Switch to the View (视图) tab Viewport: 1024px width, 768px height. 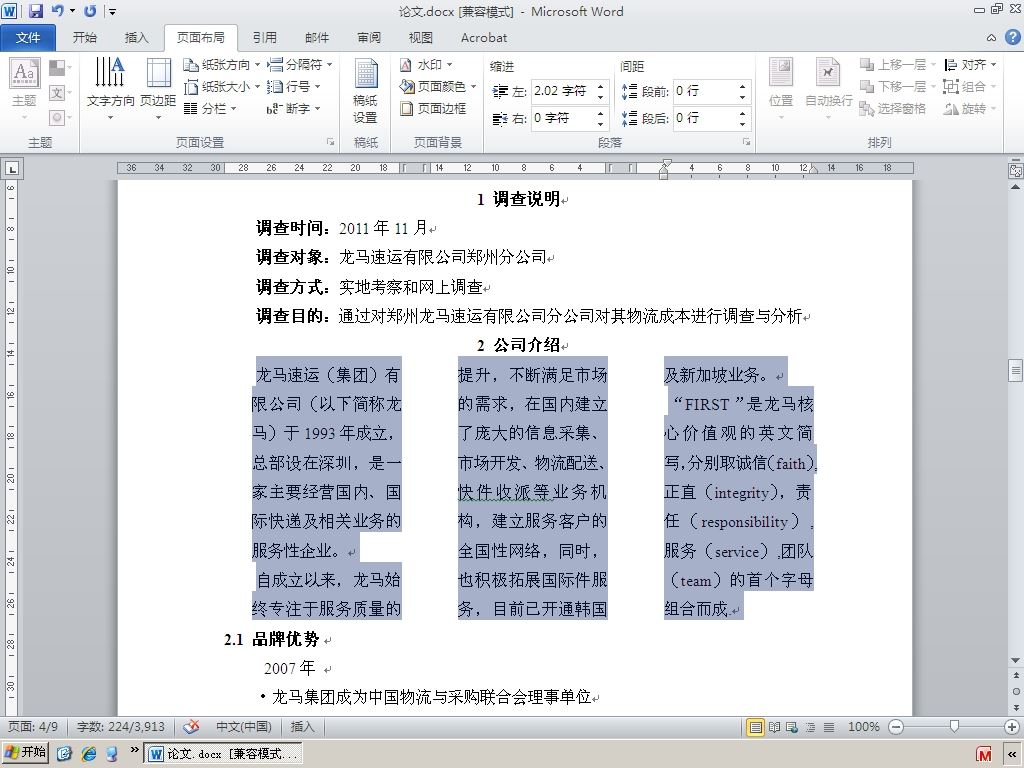point(421,38)
